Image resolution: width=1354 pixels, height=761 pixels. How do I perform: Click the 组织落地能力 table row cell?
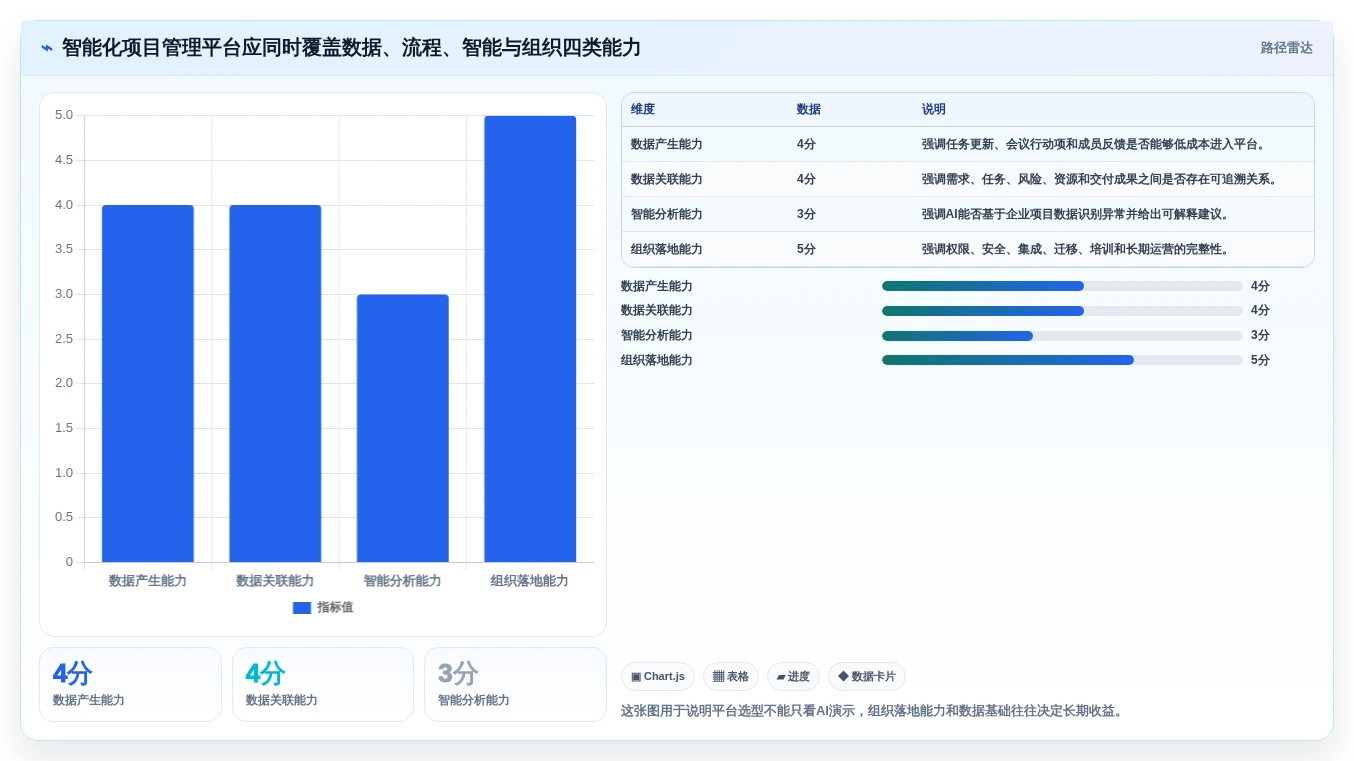[667, 249]
